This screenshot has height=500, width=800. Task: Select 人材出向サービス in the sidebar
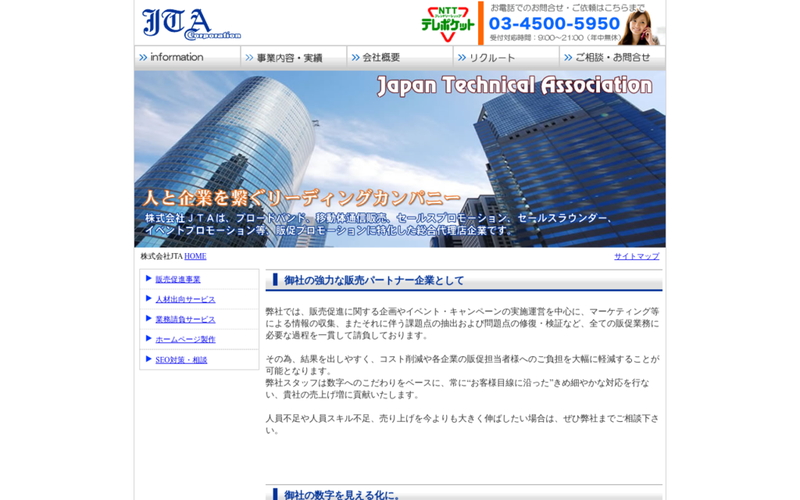(x=185, y=300)
